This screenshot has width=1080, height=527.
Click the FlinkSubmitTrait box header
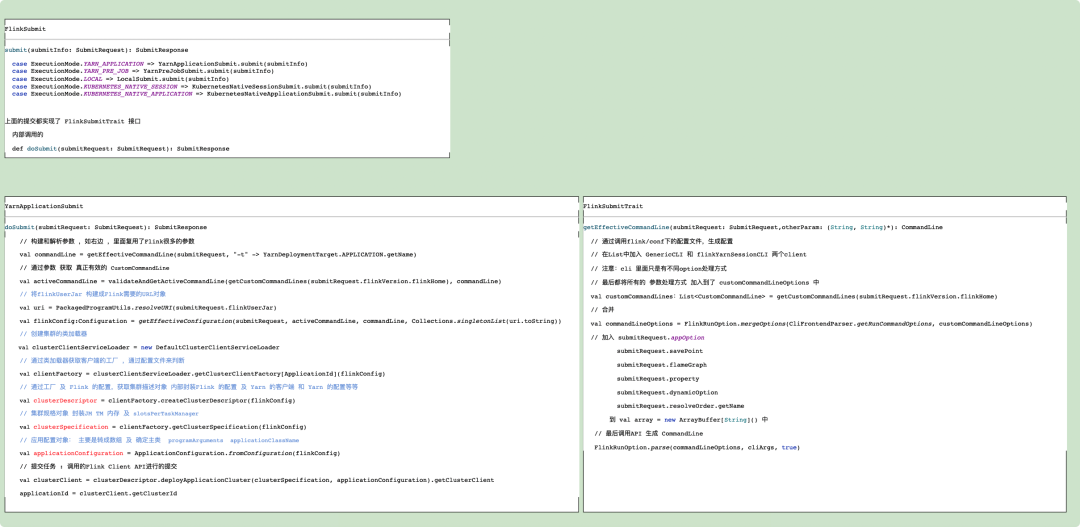pyautogui.click(x=613, y=206)
